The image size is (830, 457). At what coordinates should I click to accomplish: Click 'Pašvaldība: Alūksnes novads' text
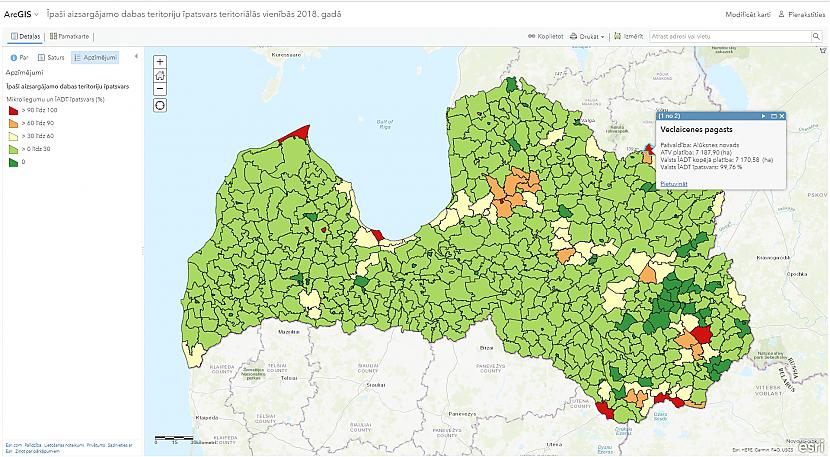700,145
